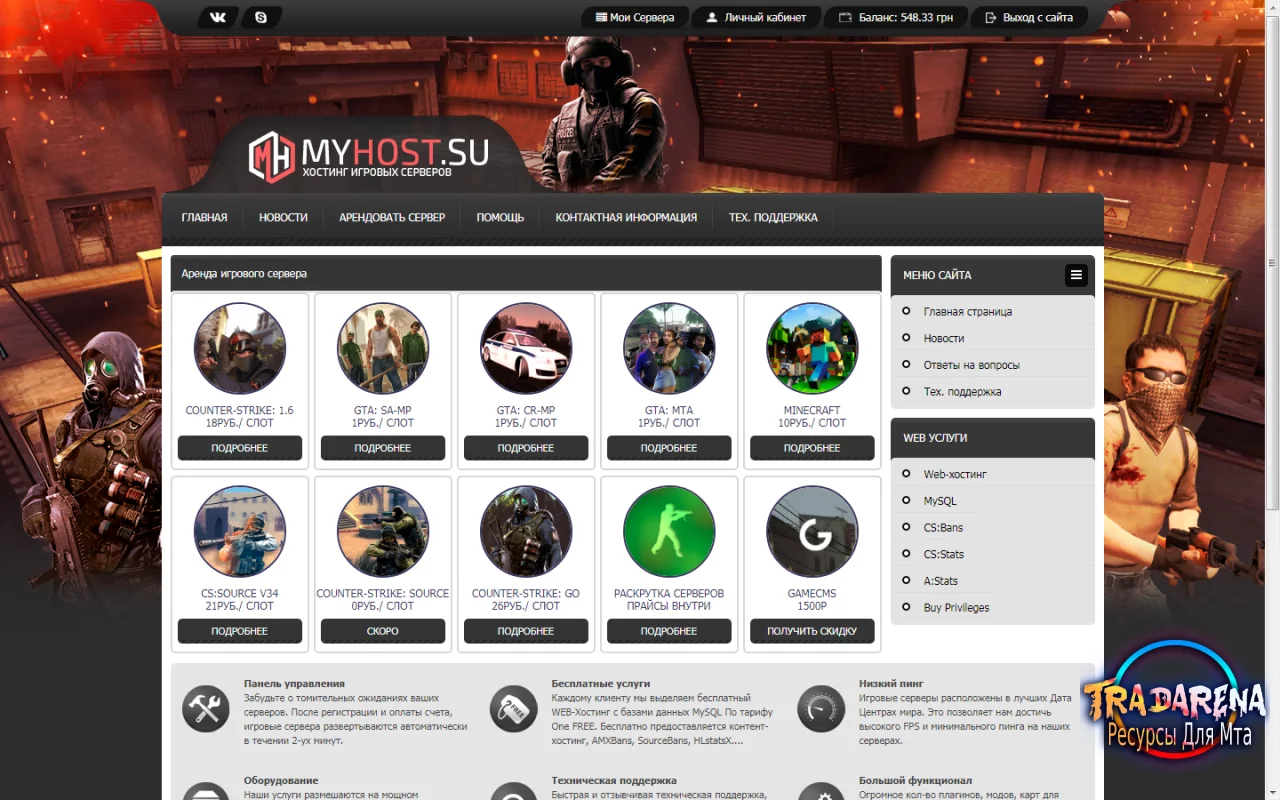This screenshot has width=1280, height=800.
Task: Click ПОДРОБНЕЕ under Minecraft
Action: point(812,448)
